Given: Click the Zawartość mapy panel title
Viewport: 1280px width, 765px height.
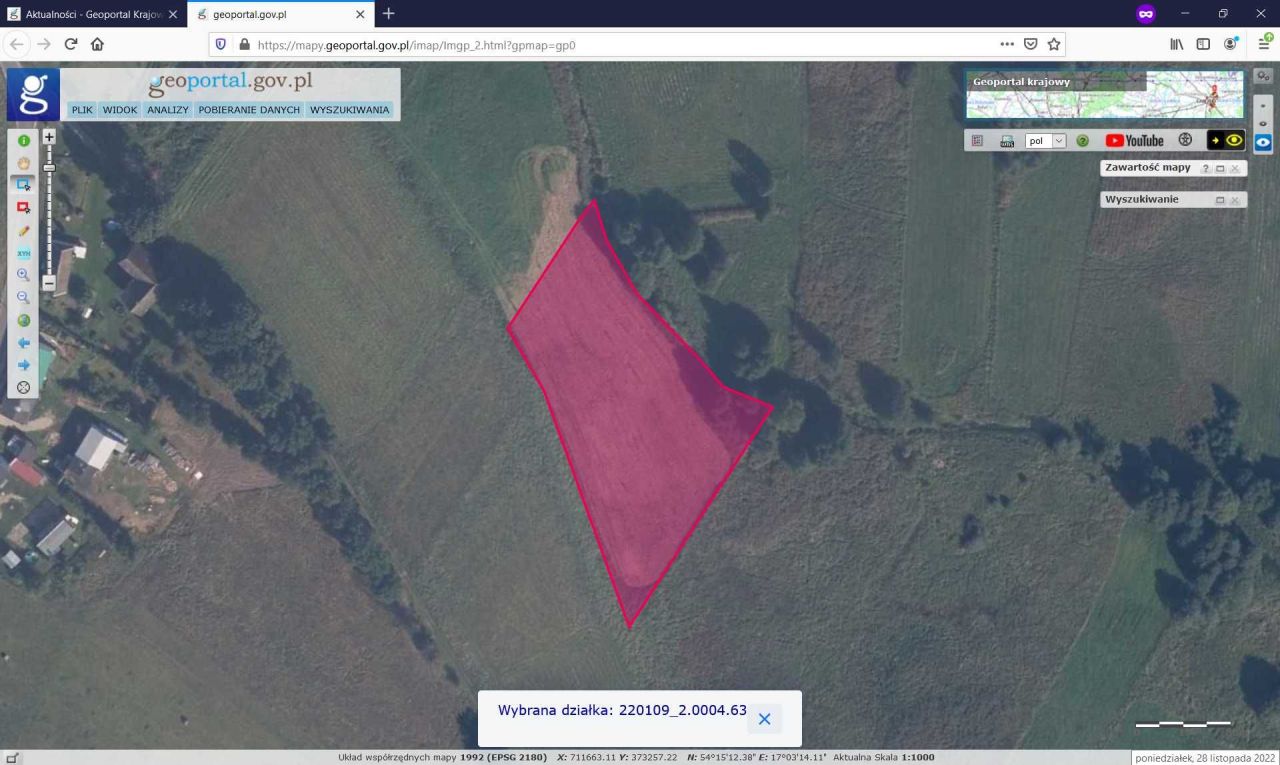Looking at the screenshot, I should coord(1148,168).
